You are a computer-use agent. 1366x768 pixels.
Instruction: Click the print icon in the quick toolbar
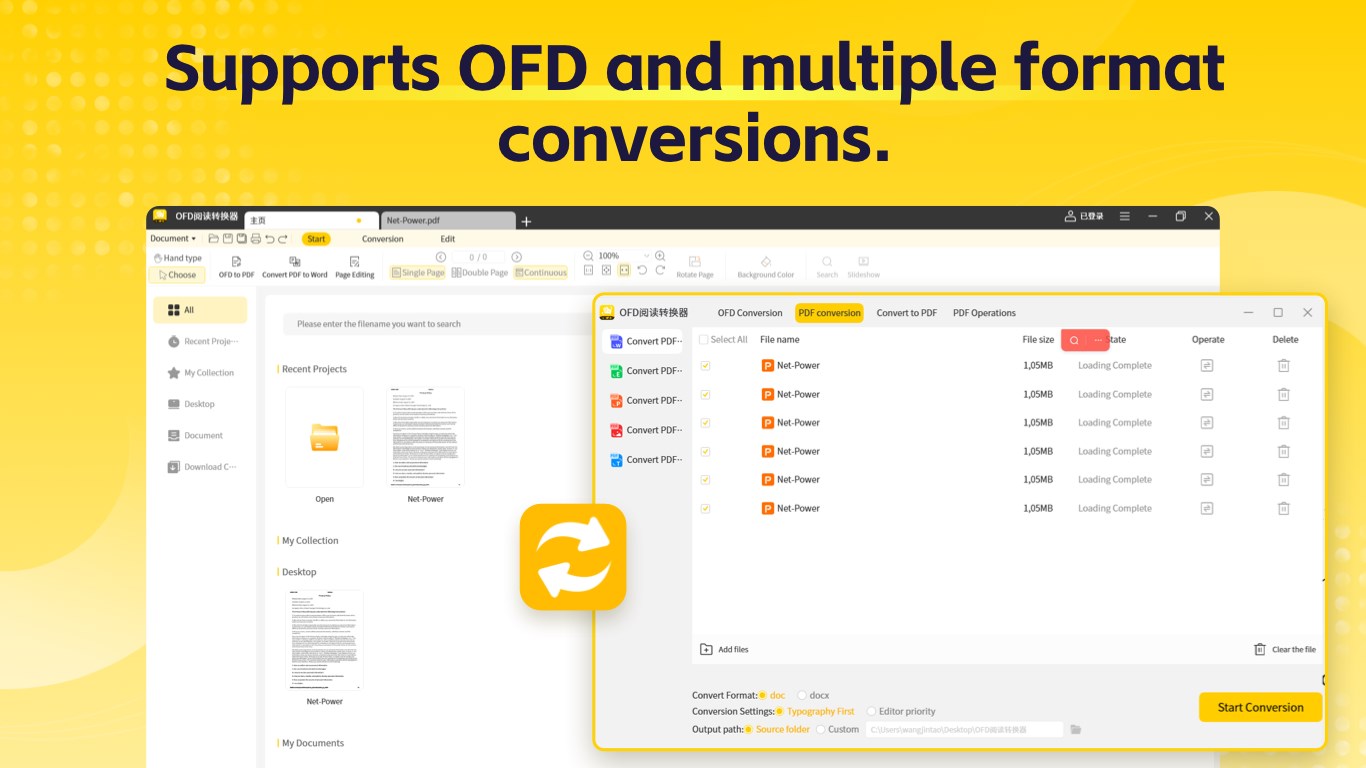pos(256,239)
